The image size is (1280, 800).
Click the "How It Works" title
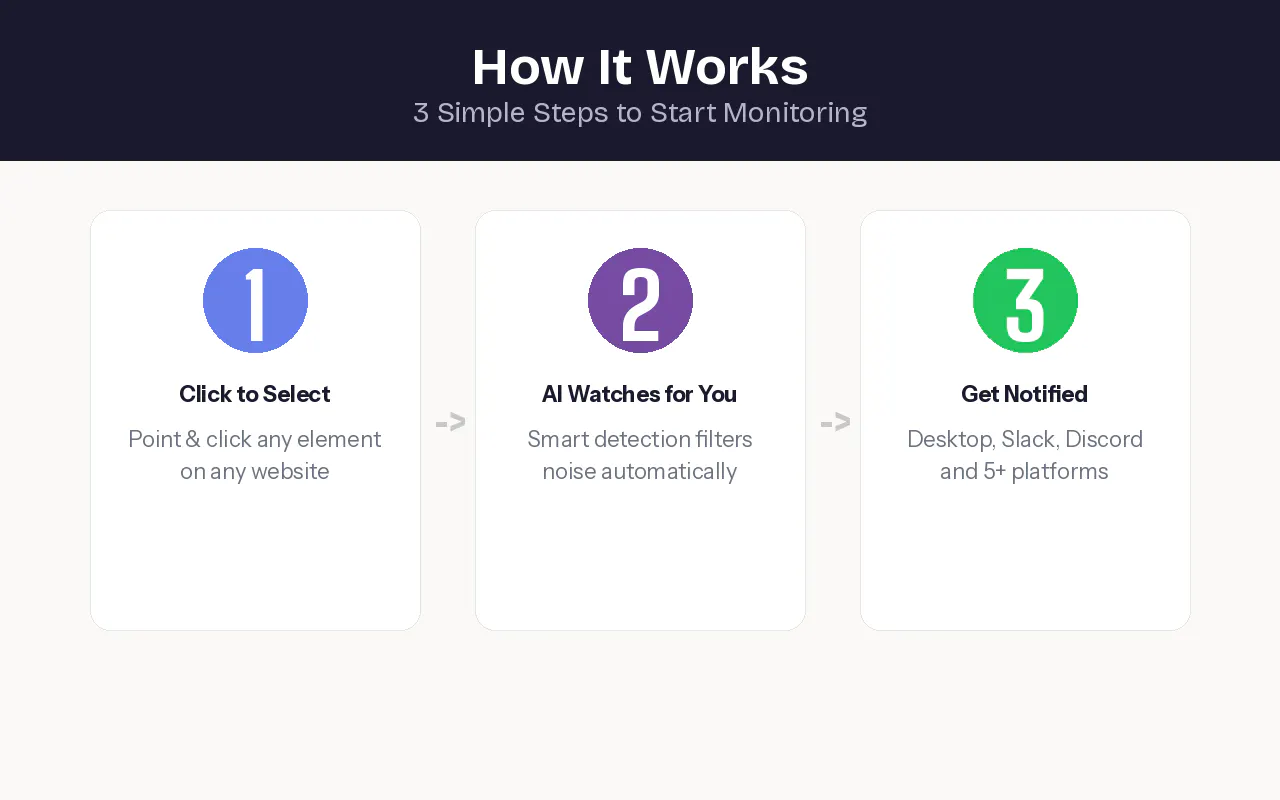coord(640,67)
